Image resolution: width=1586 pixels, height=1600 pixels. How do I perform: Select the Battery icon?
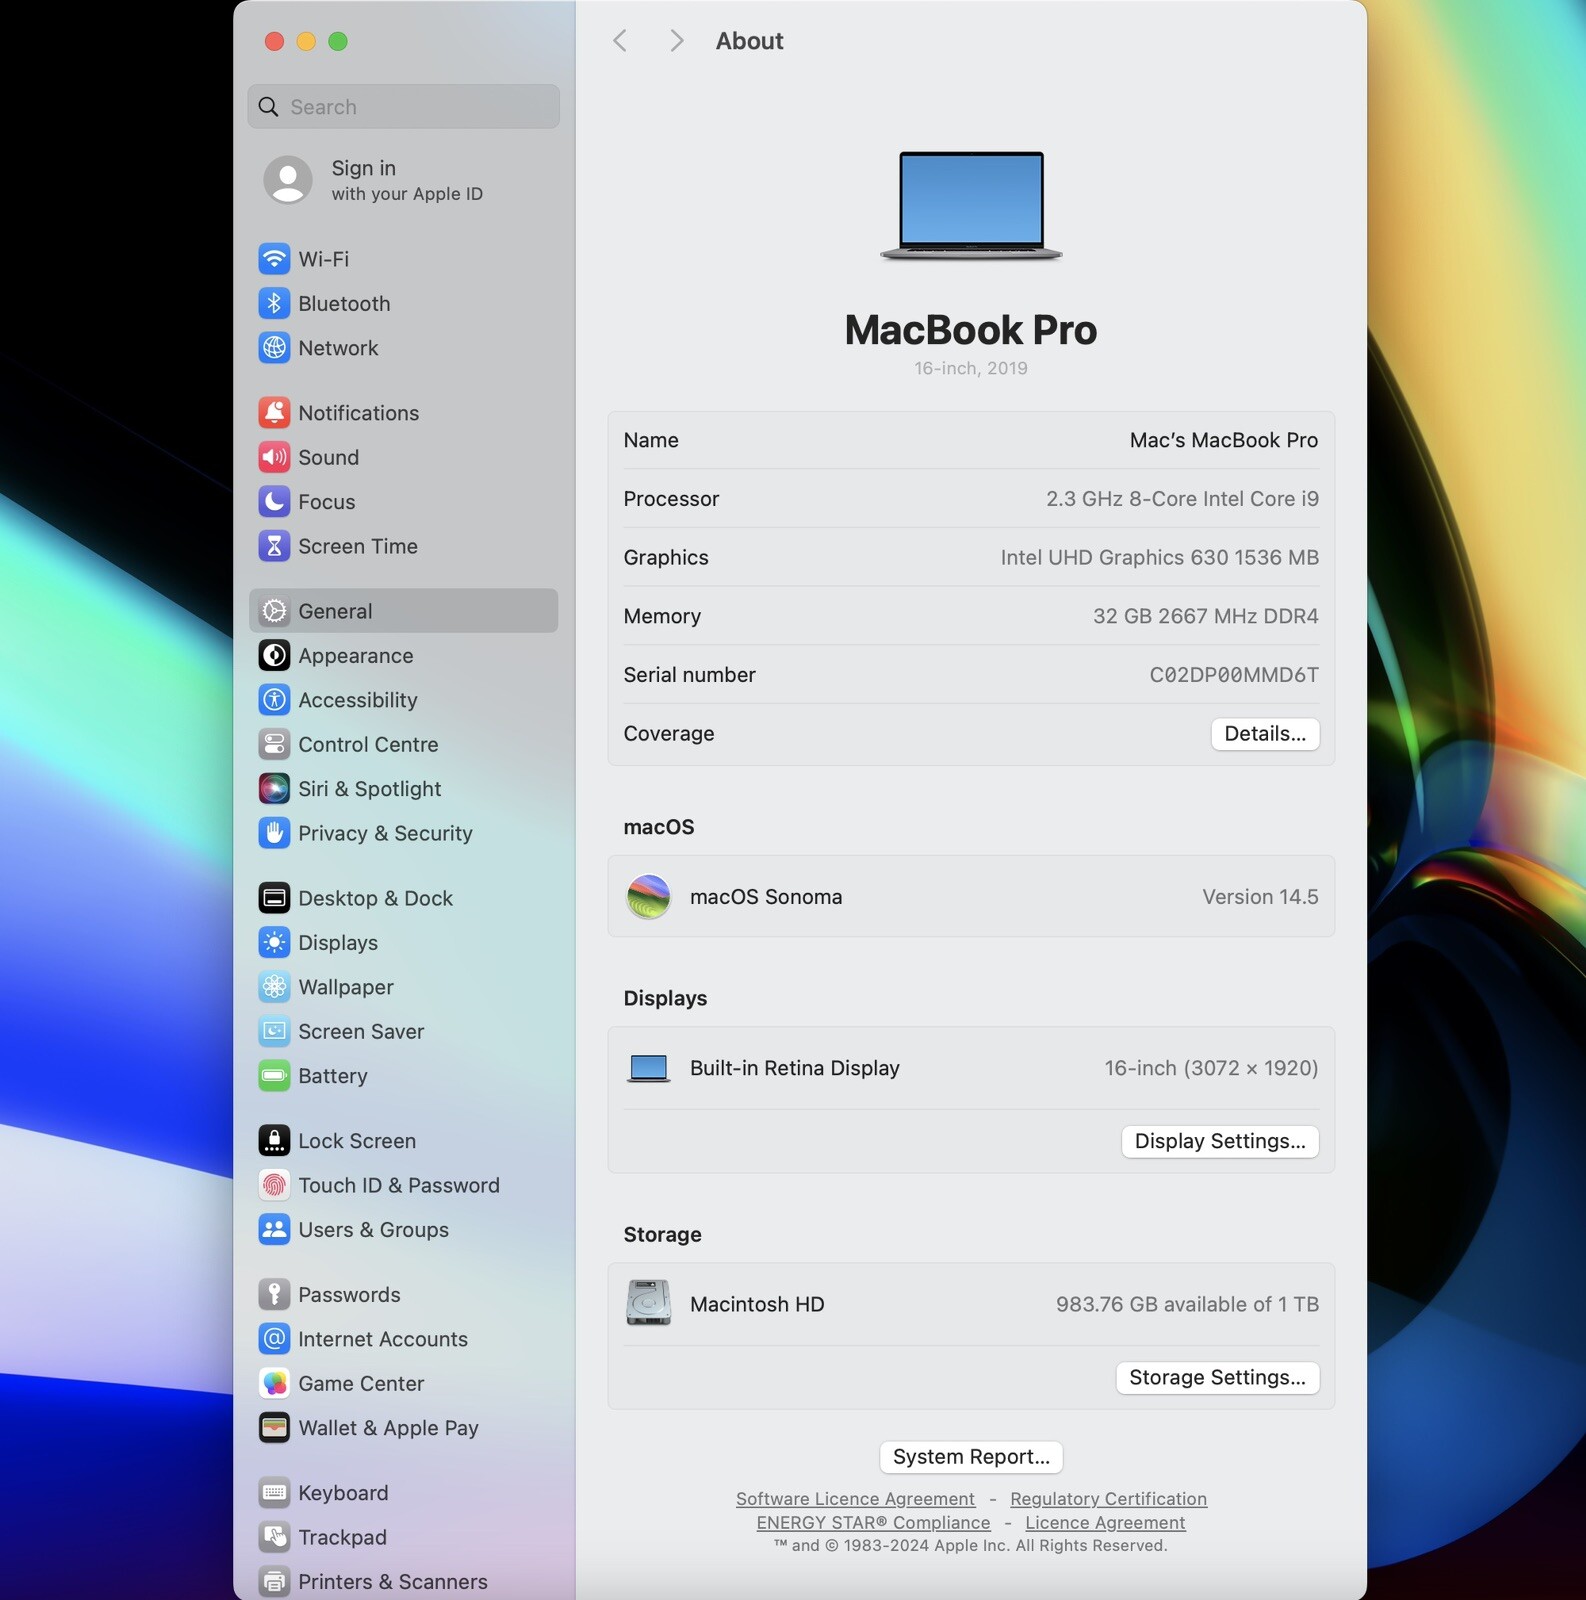274,1076
